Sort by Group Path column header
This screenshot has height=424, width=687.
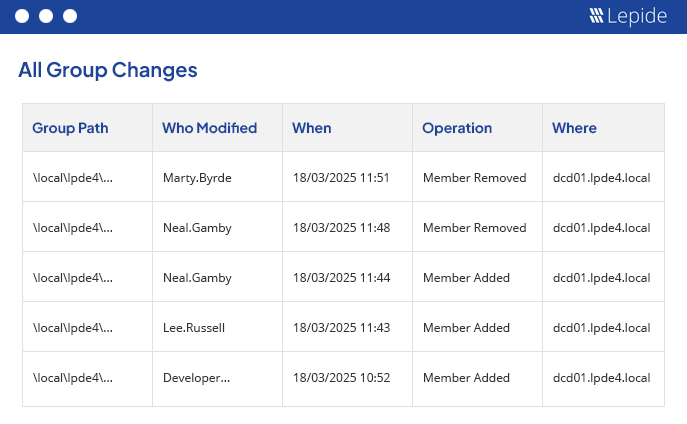(70, 128)
